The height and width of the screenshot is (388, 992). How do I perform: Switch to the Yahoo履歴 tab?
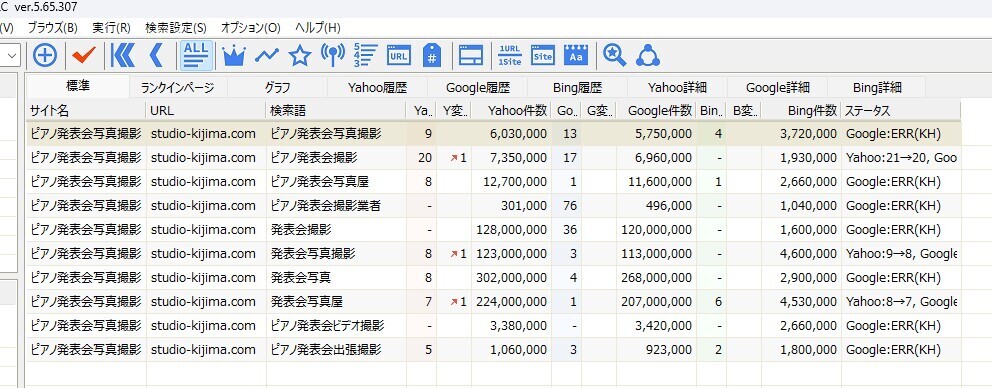378,88
